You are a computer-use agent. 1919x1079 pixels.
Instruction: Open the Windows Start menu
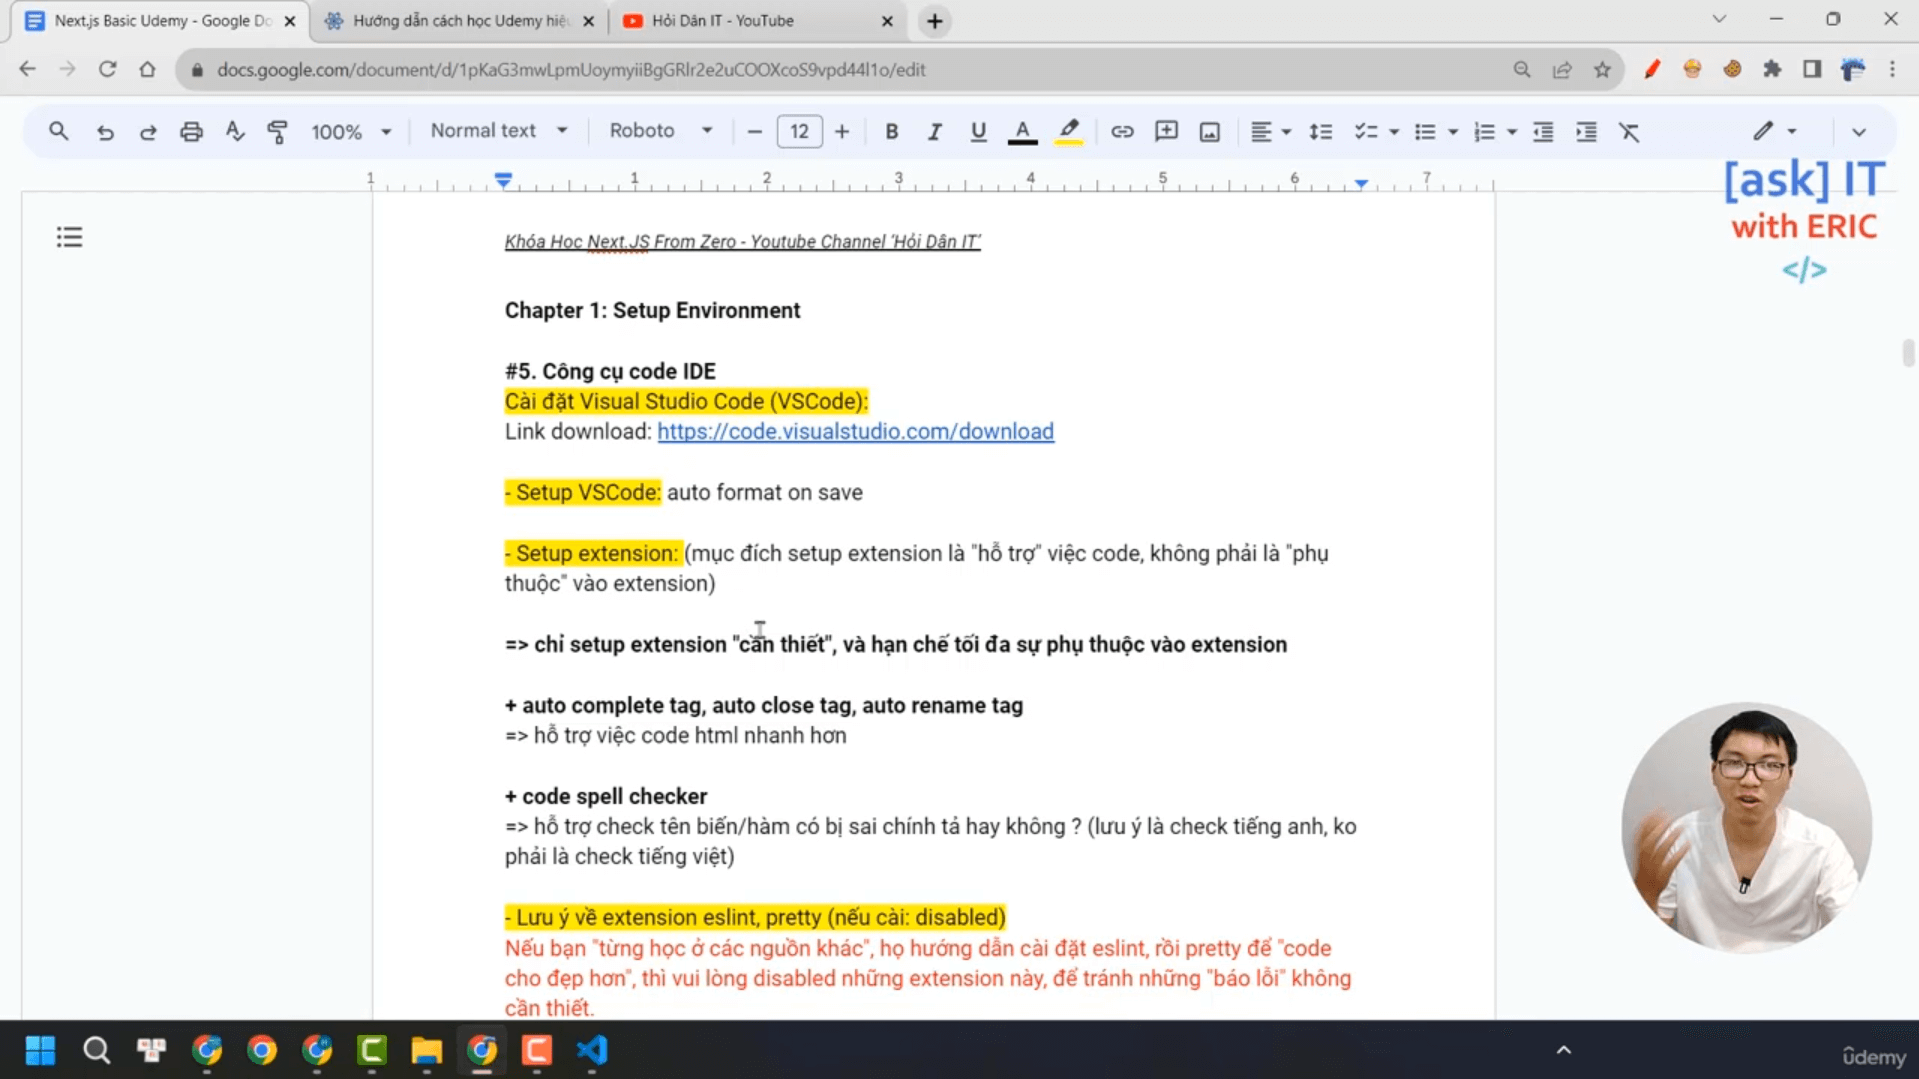40,1050
